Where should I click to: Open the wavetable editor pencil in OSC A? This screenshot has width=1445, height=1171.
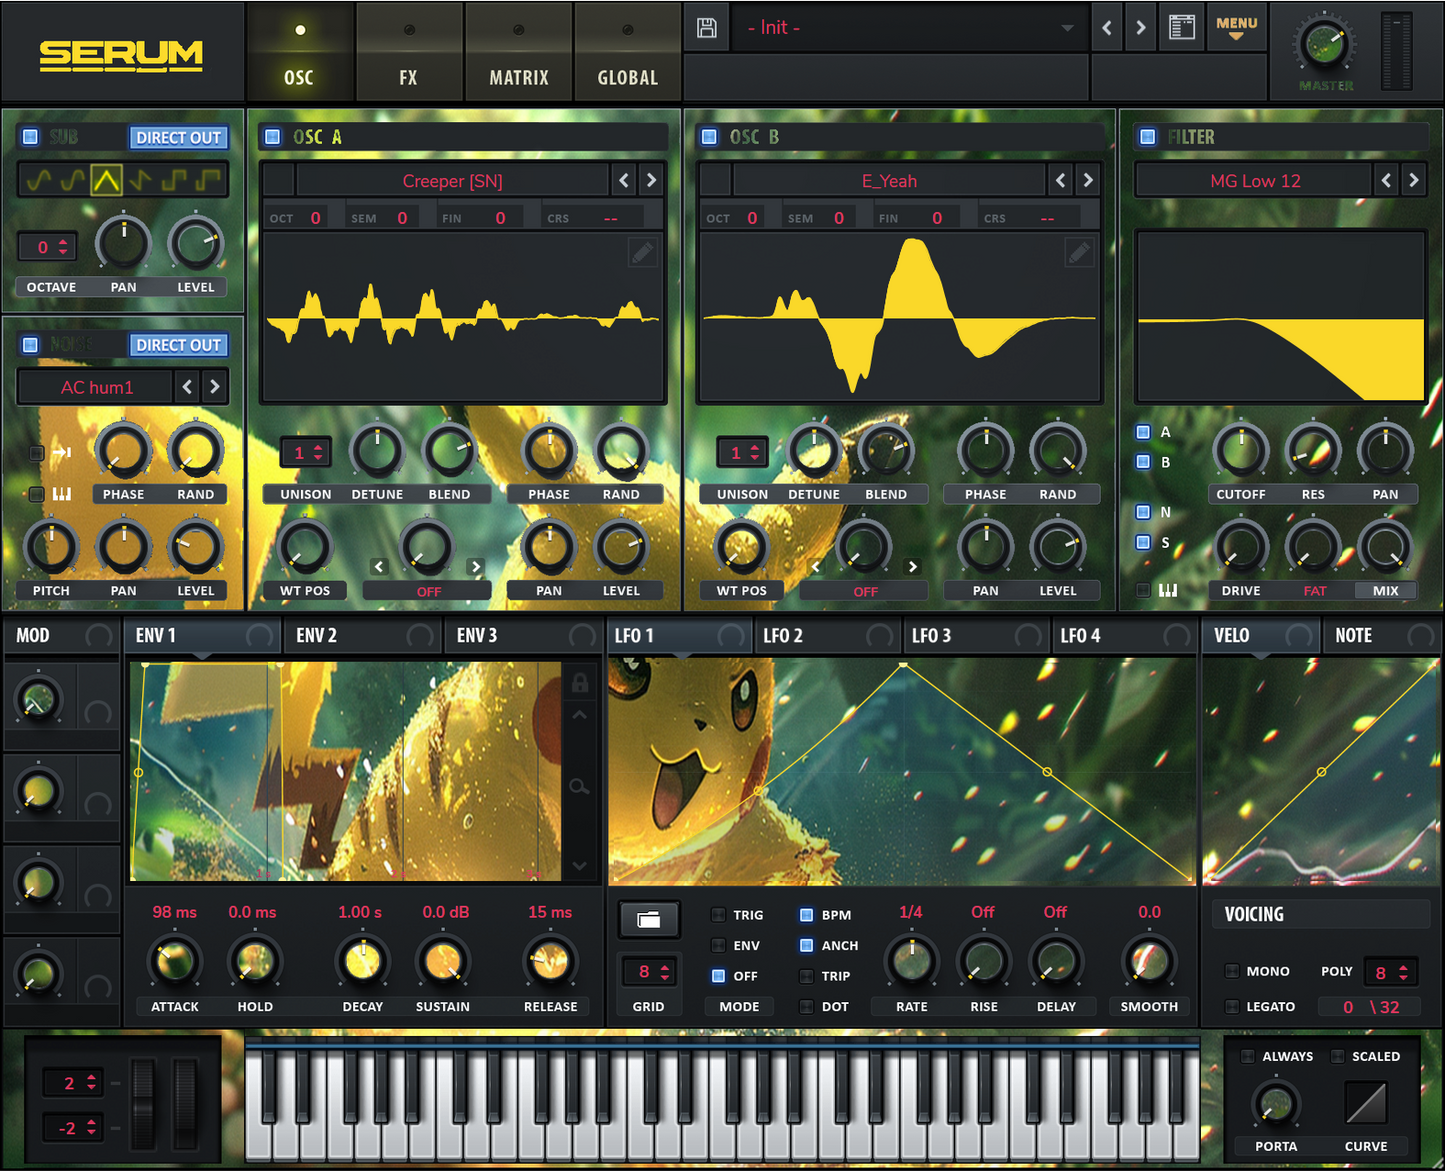pos(642,252)
